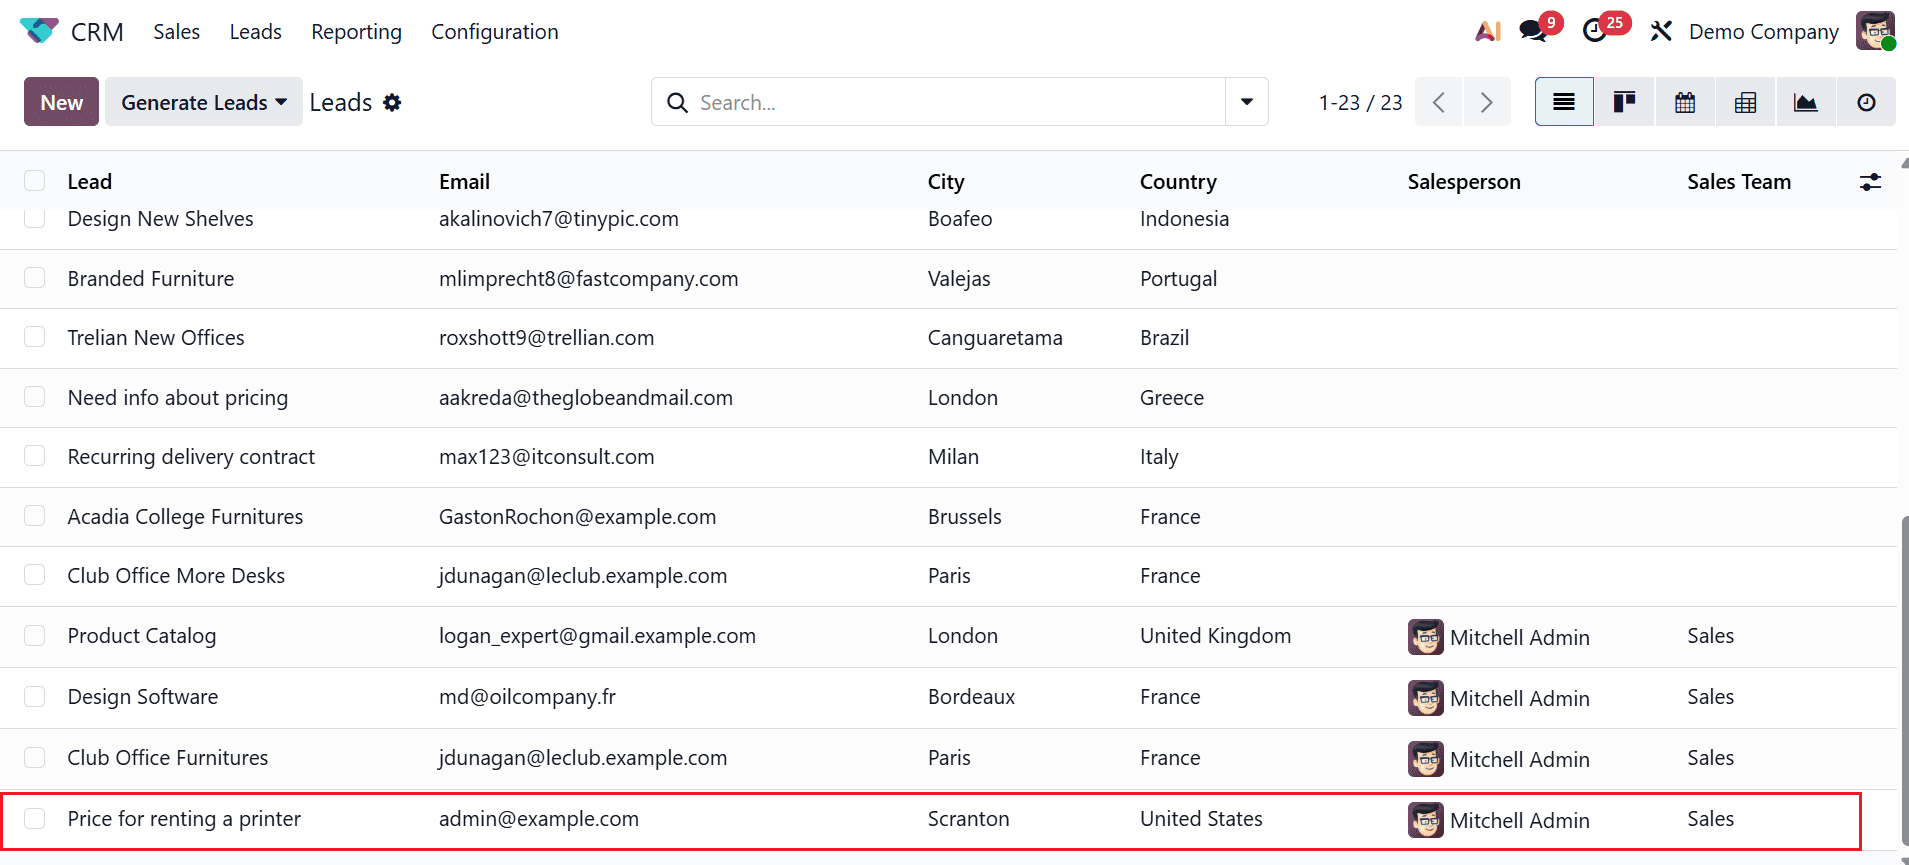Click email roxshott9@trellian.com
The image size is (1909, 865).
546,338
